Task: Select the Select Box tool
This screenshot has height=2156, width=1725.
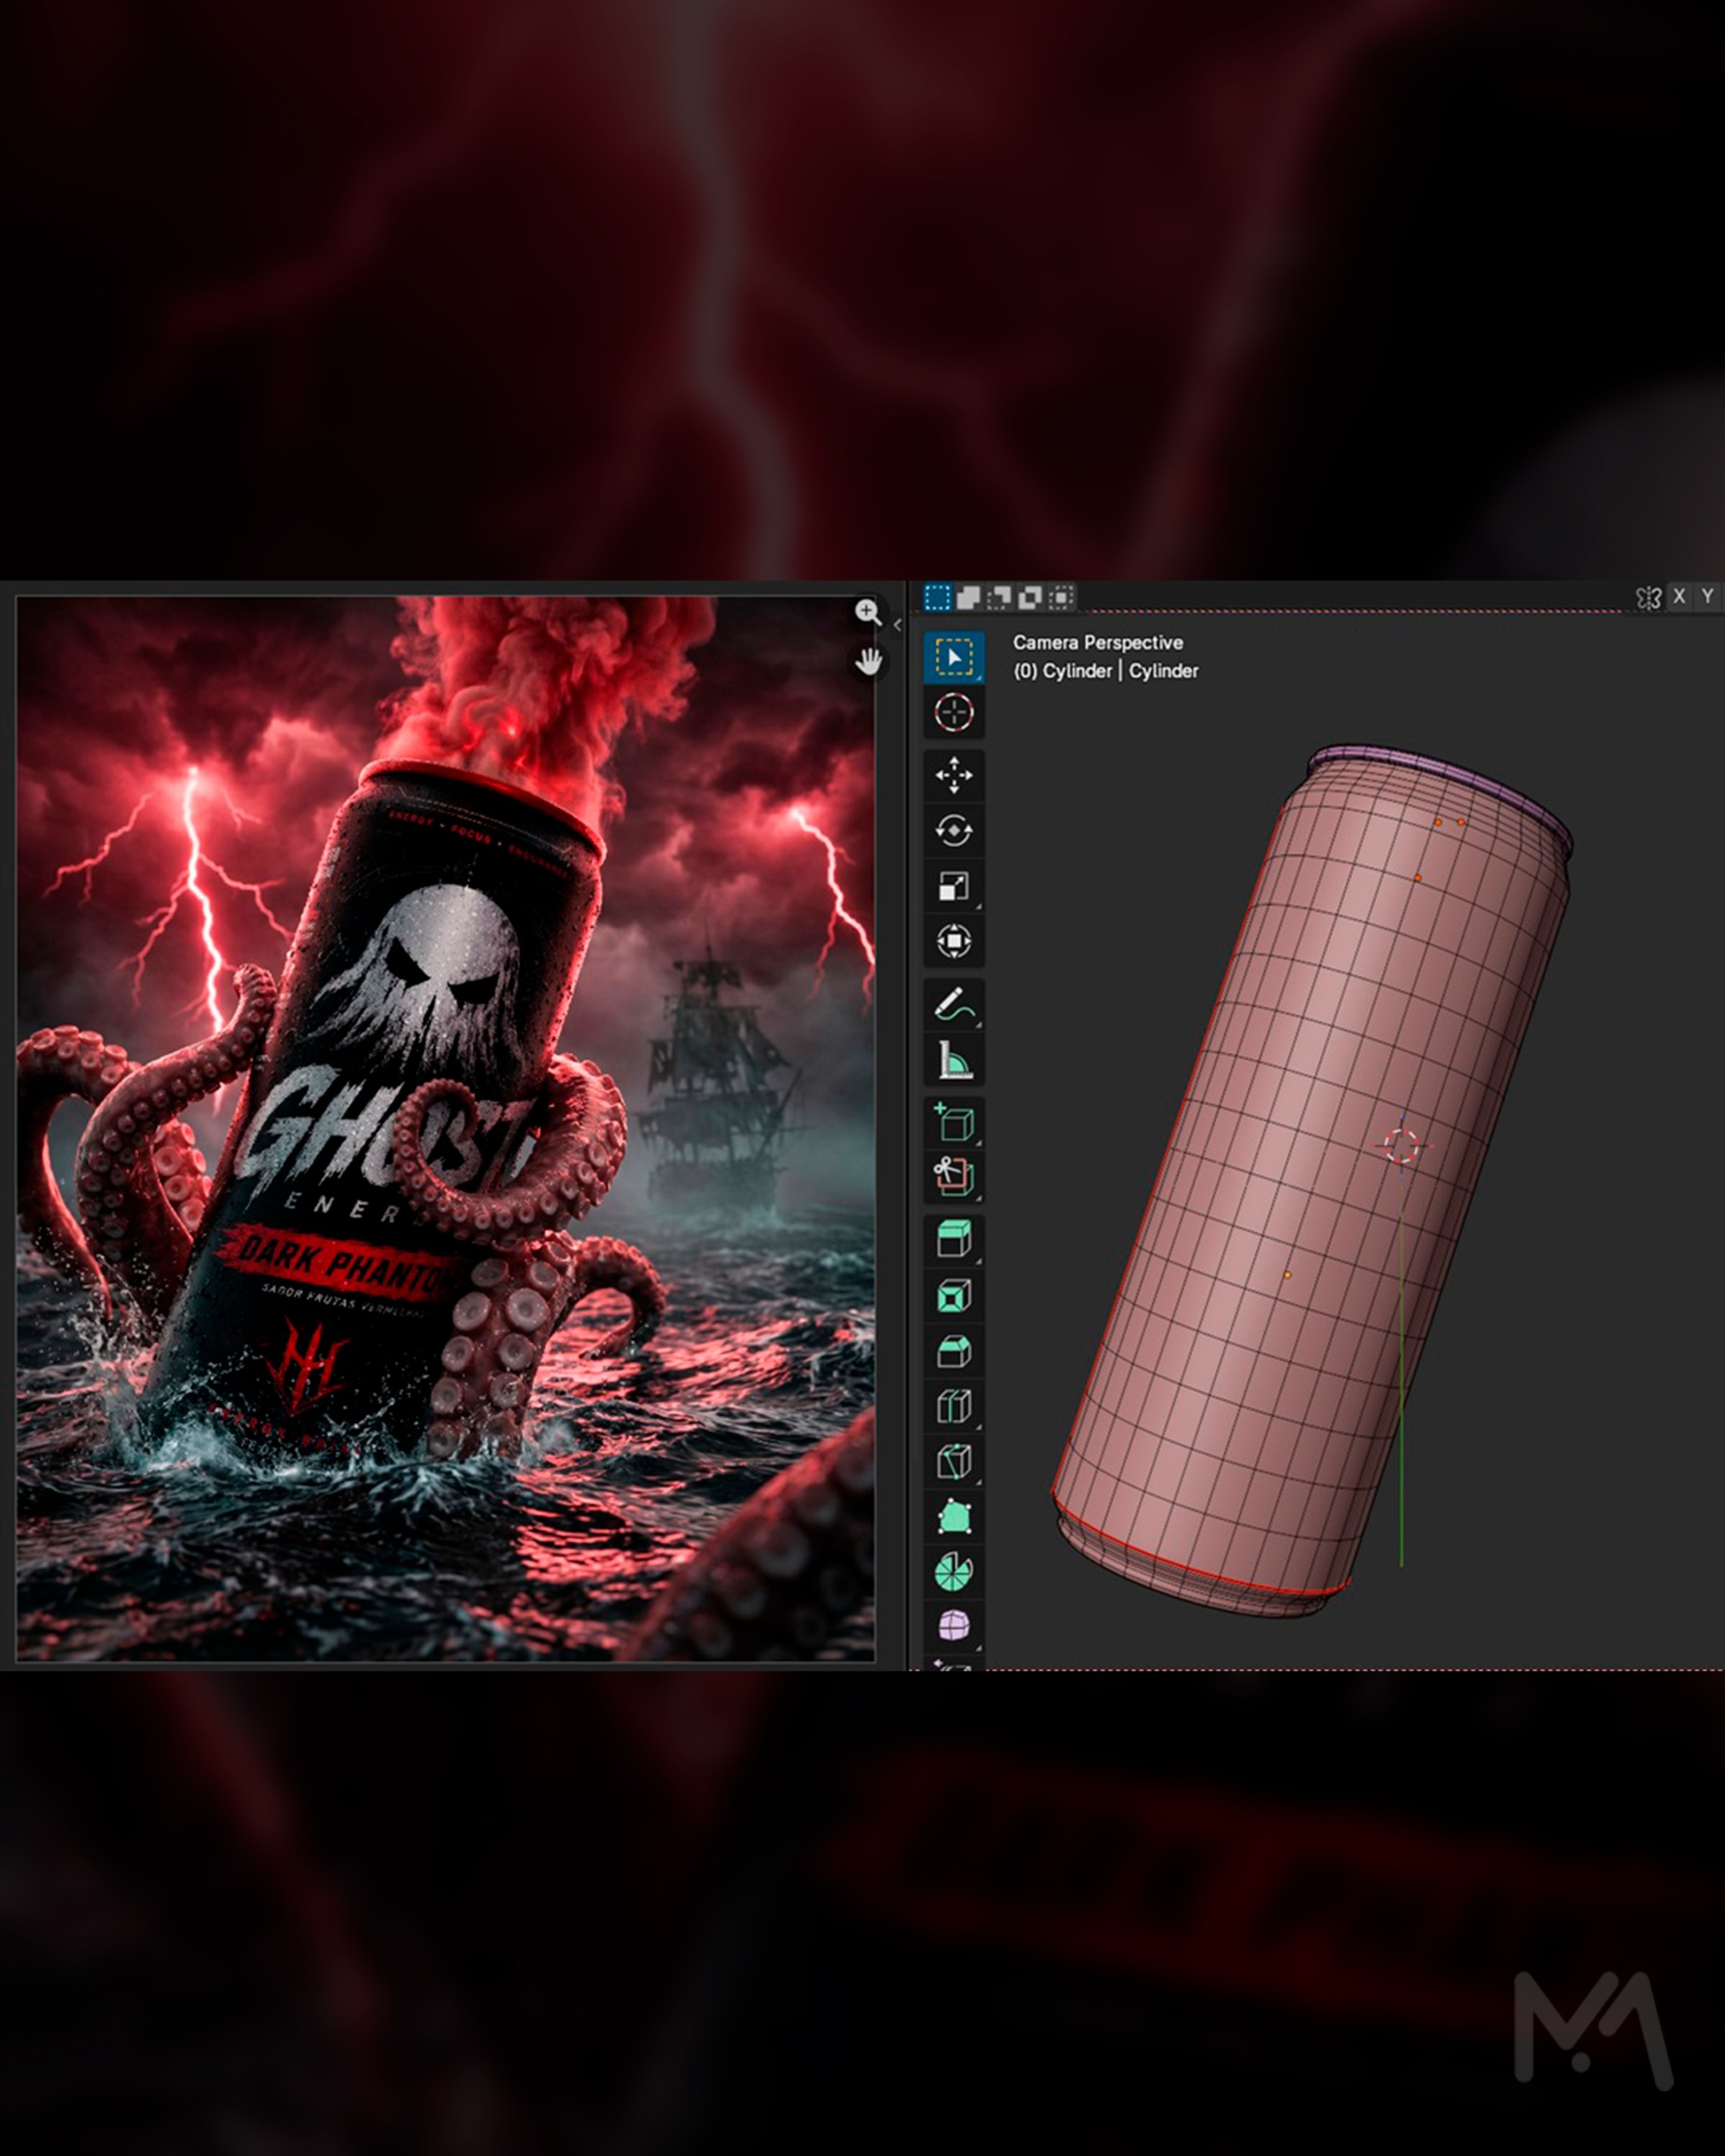Action: tap(953, 657)
